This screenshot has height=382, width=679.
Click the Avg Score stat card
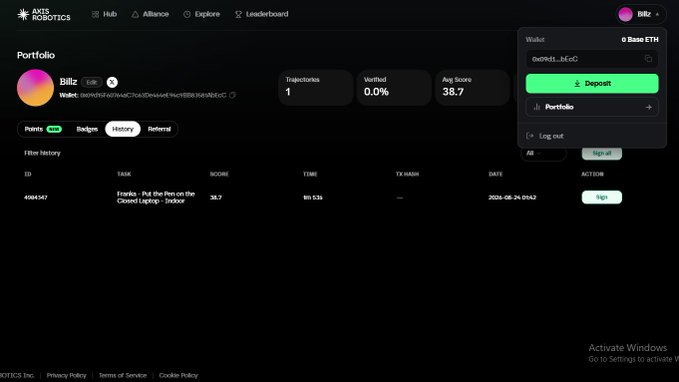click(x=472, y=88)
